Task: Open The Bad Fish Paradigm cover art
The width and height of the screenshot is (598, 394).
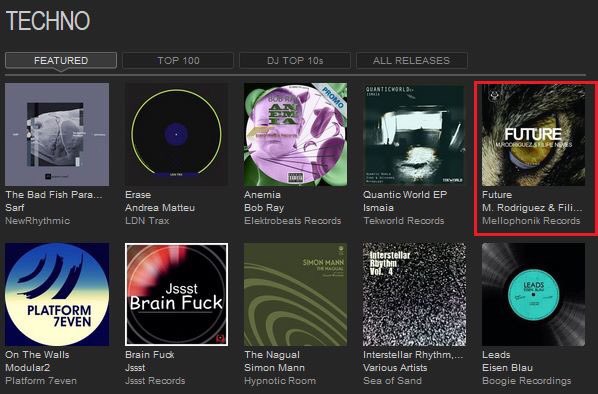Action: [57, 134]
